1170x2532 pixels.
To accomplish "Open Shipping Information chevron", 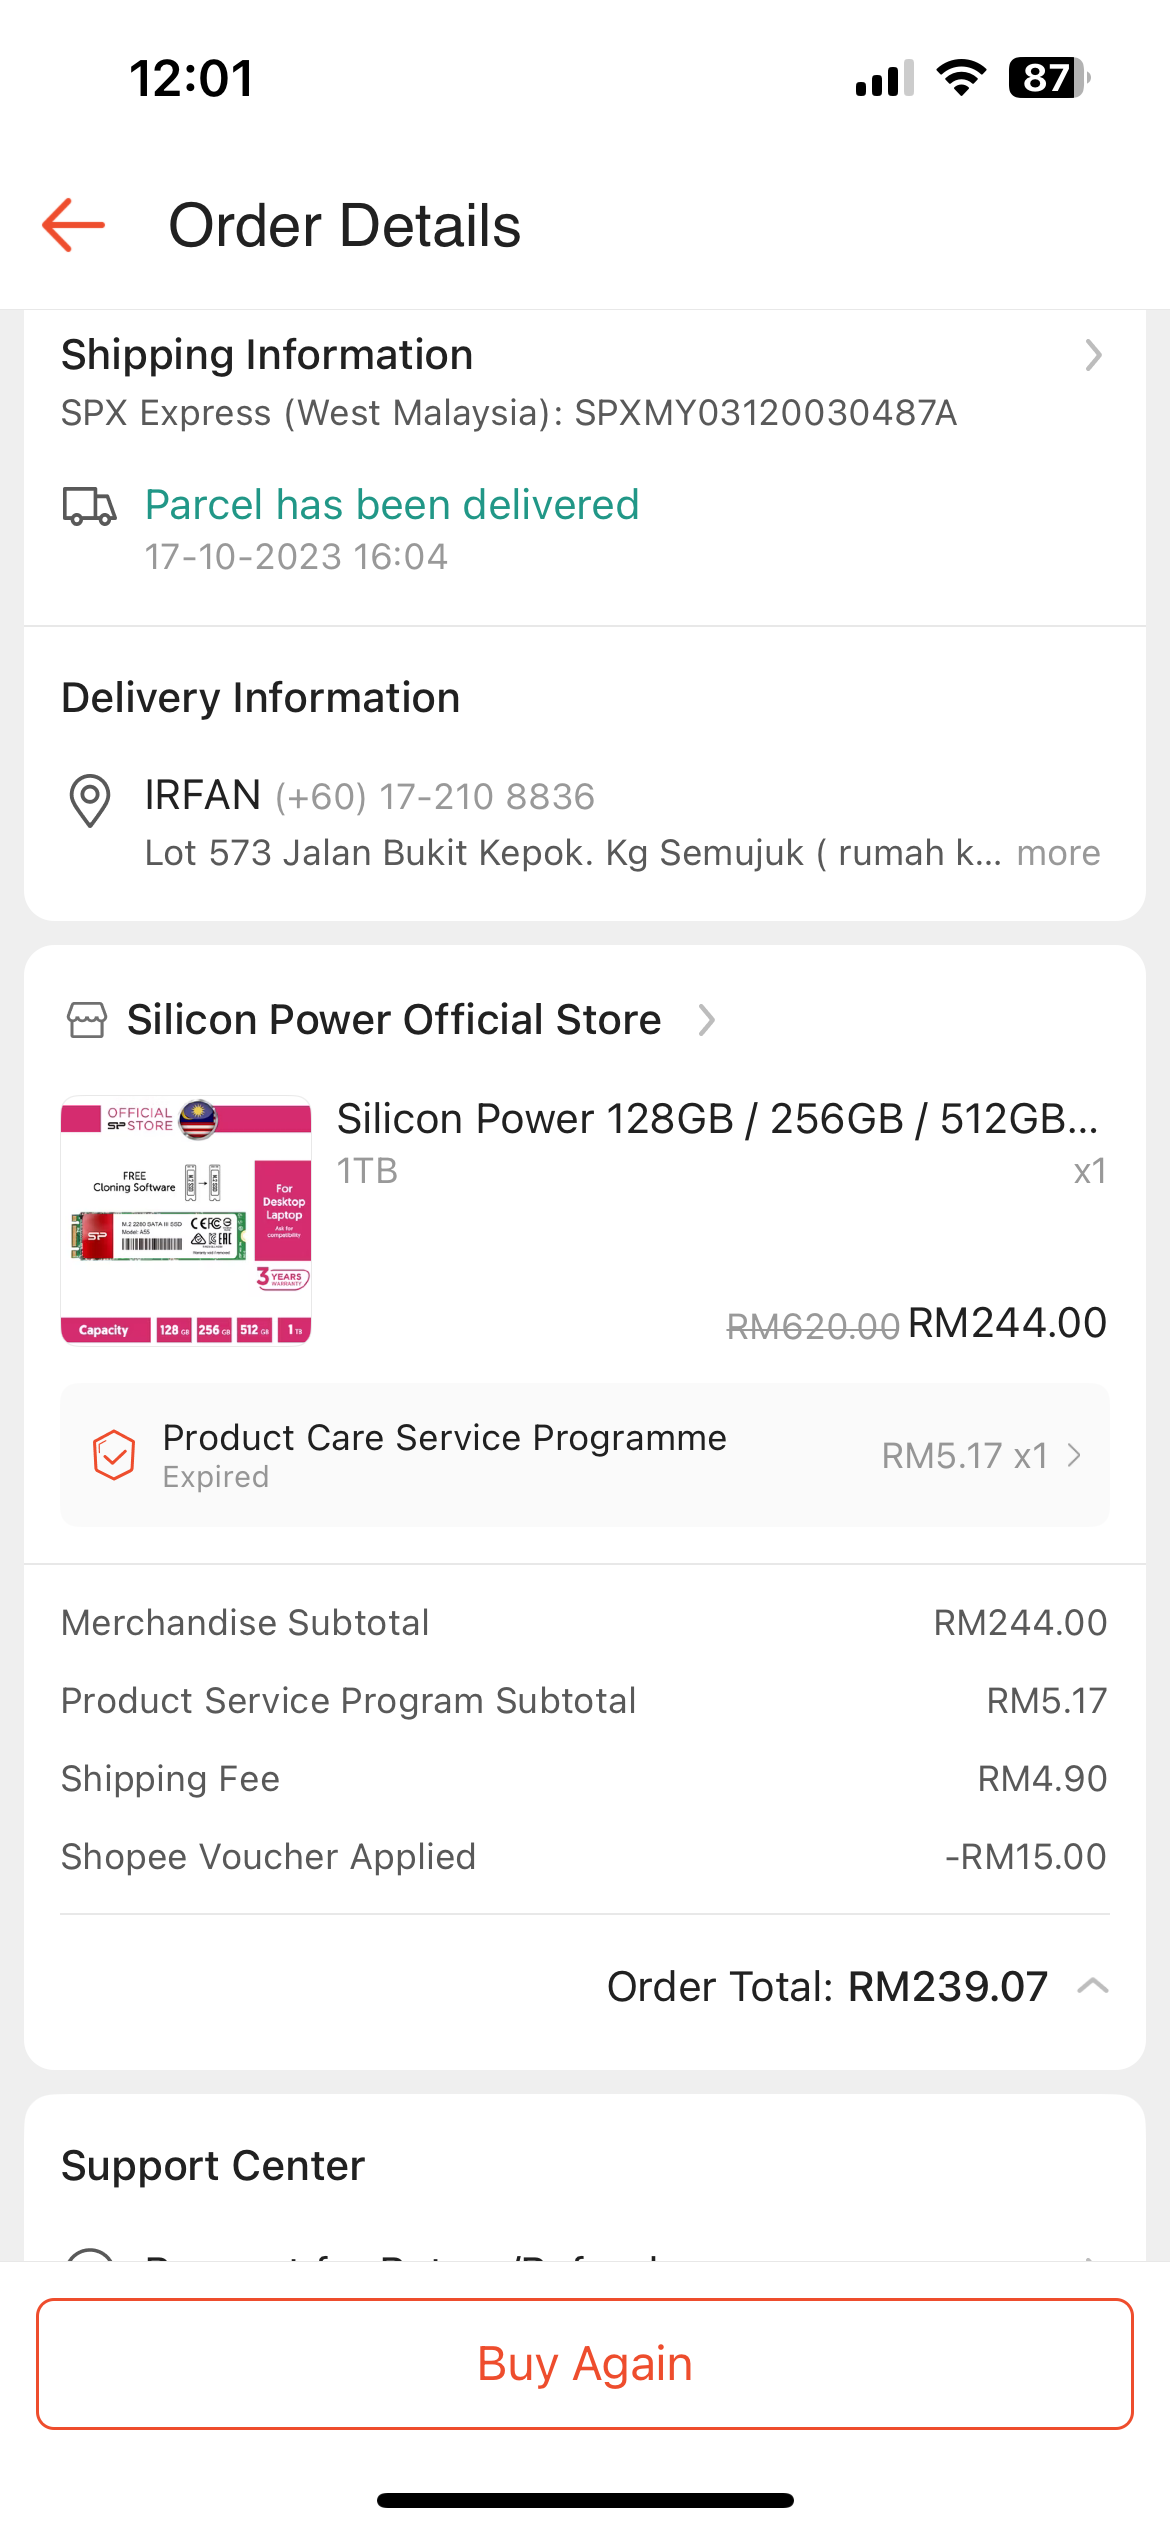I will [x=1093, y=355].
